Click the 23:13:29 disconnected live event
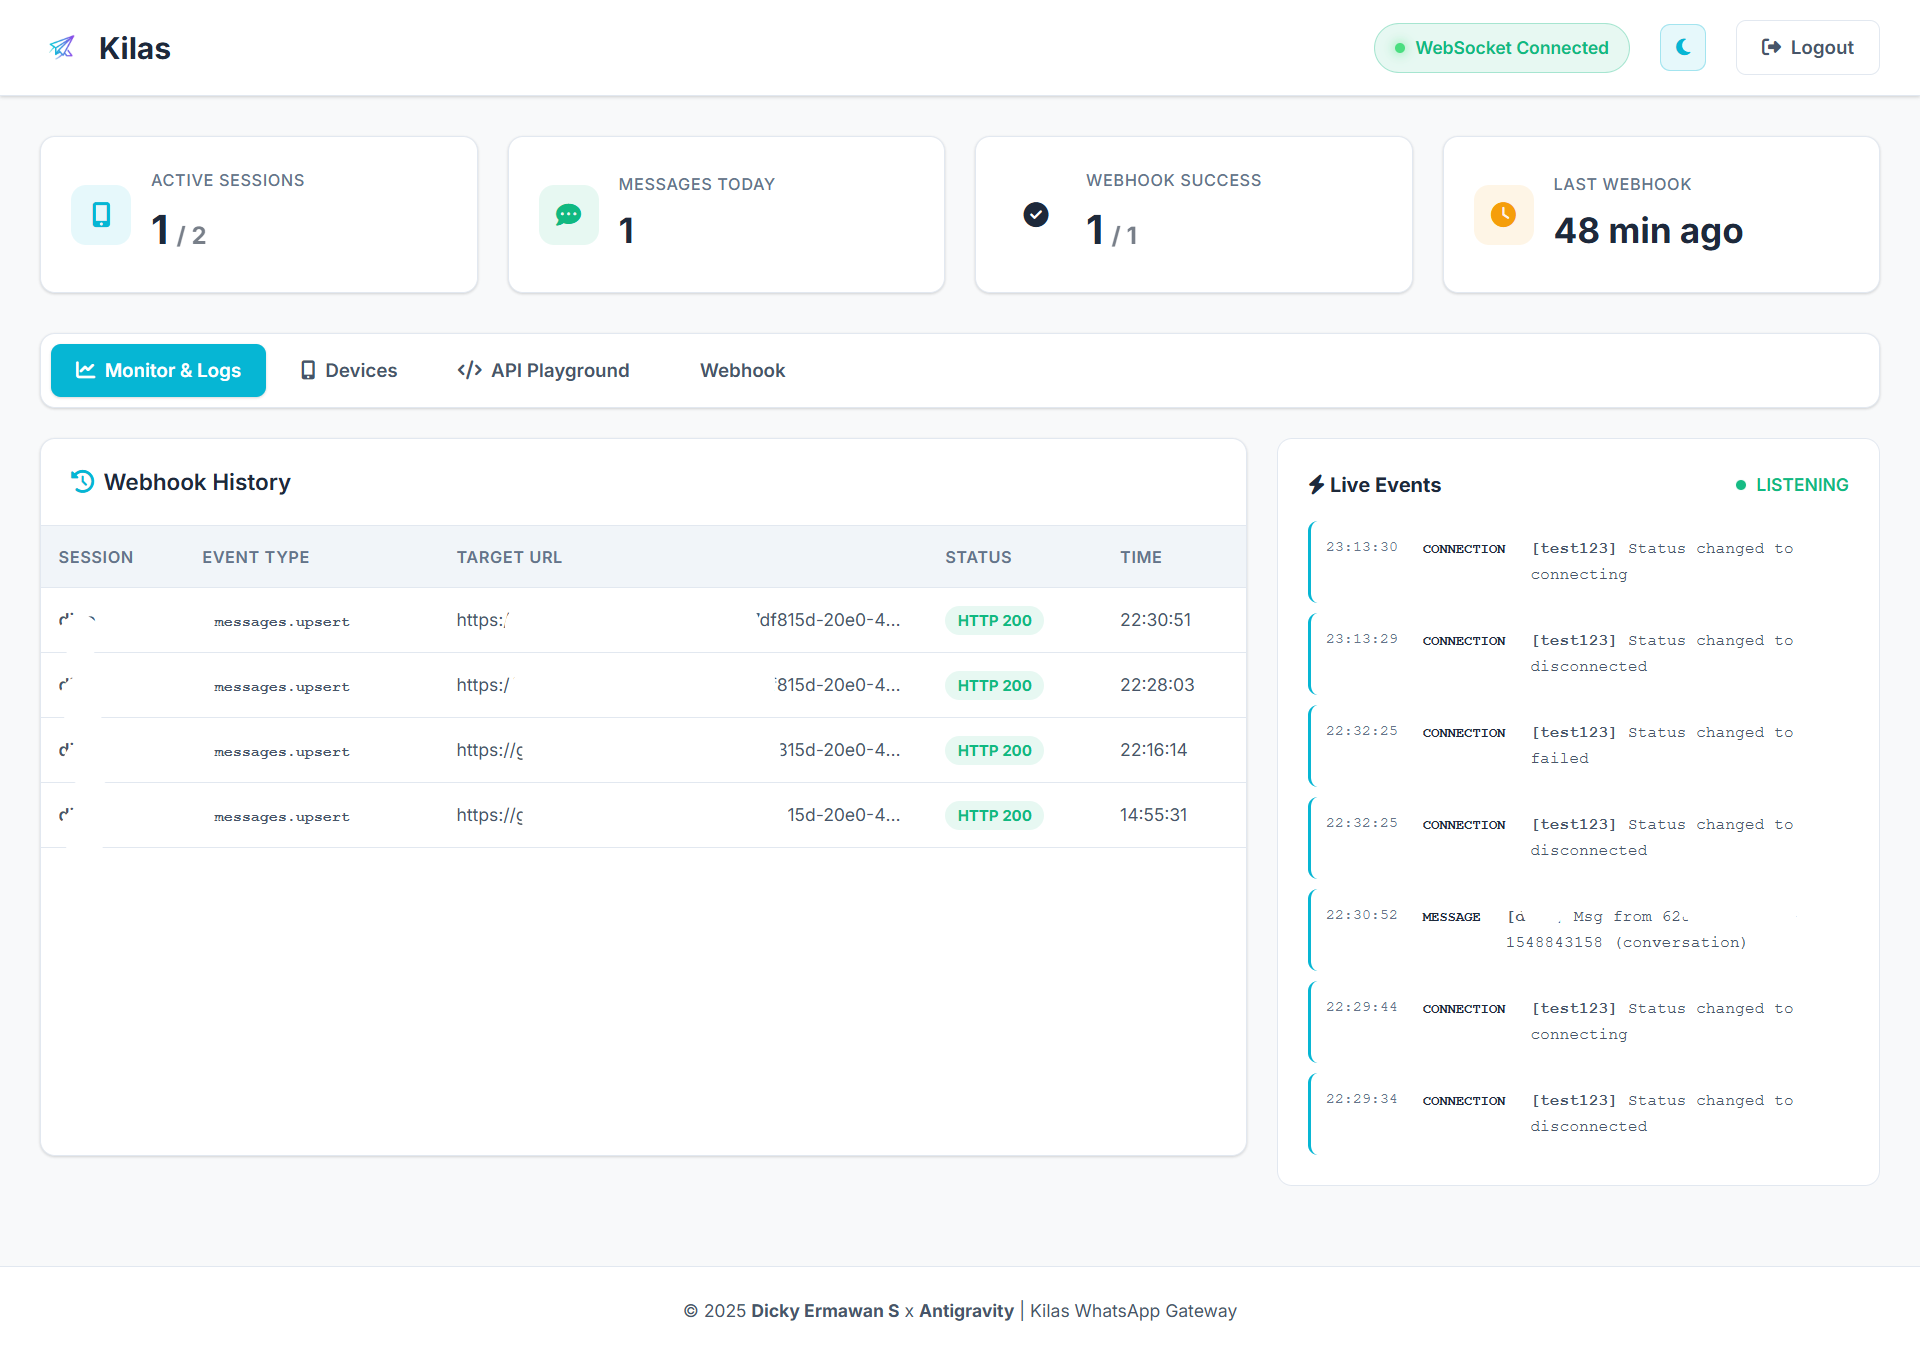The width and height of the screenshot is (1920, 1355). pos(1578,653)
